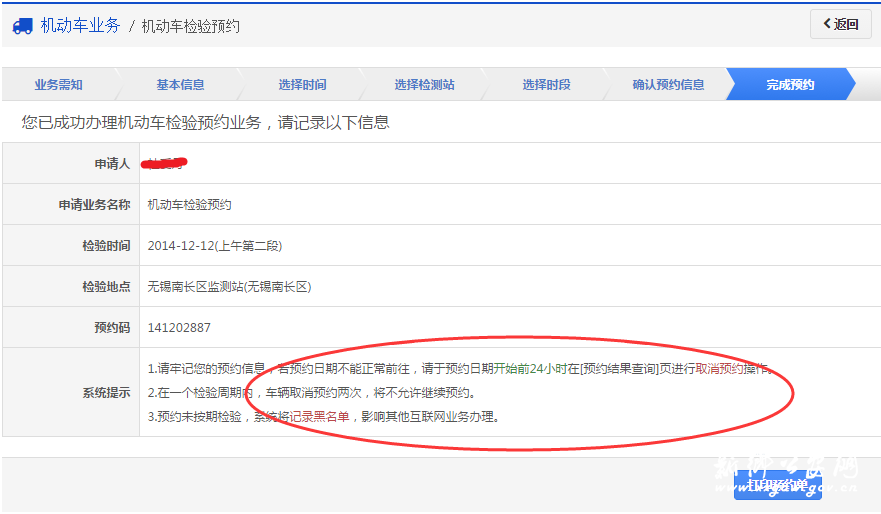Click the highlighted 完成预约 step

pyautogui.click(x=790, y=85)
